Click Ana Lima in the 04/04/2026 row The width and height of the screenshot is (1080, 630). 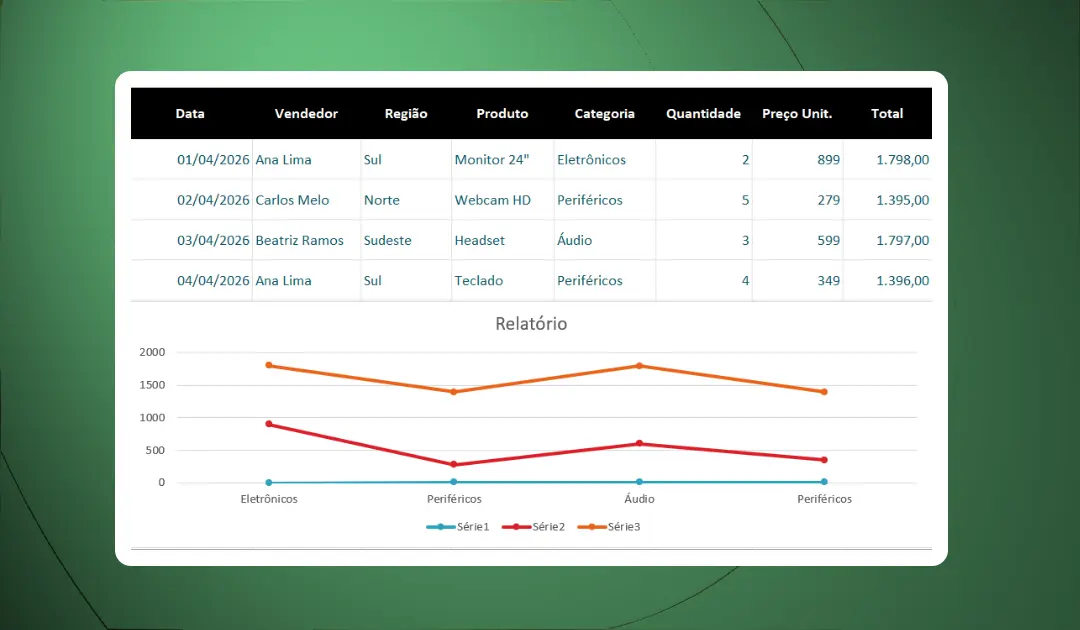pyautogui.click(x=283, y=281)
